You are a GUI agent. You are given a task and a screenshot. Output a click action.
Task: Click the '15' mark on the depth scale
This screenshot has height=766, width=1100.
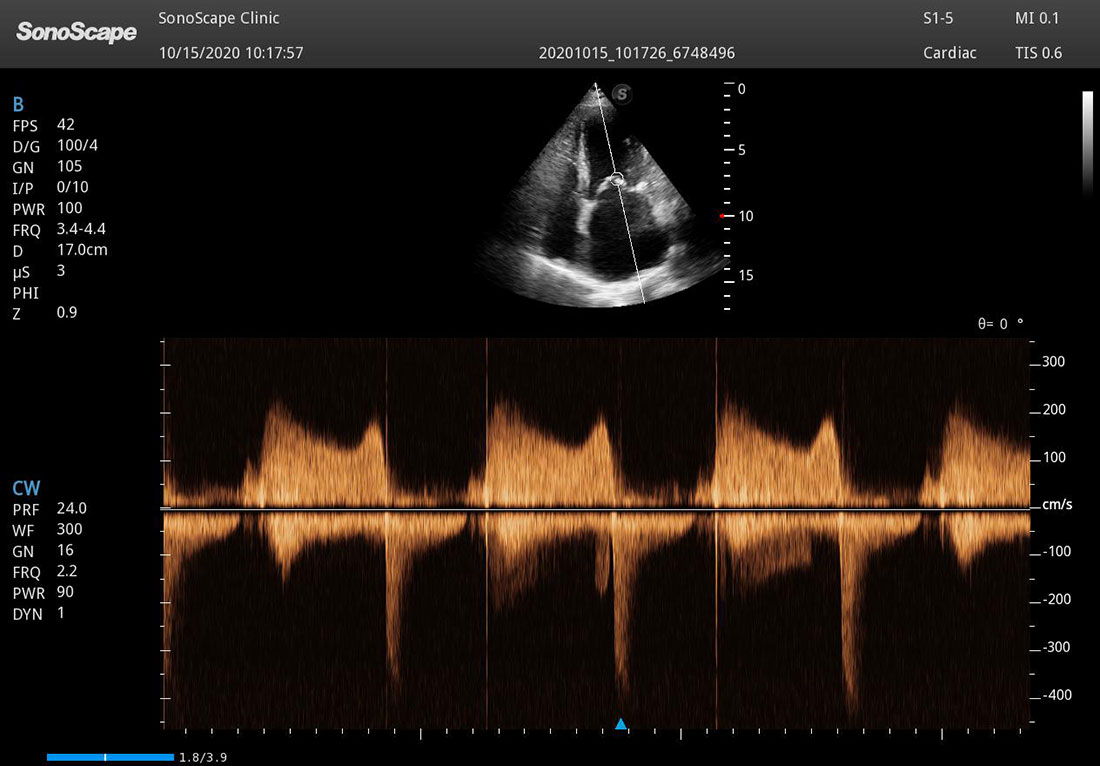[x=746, y=275]
